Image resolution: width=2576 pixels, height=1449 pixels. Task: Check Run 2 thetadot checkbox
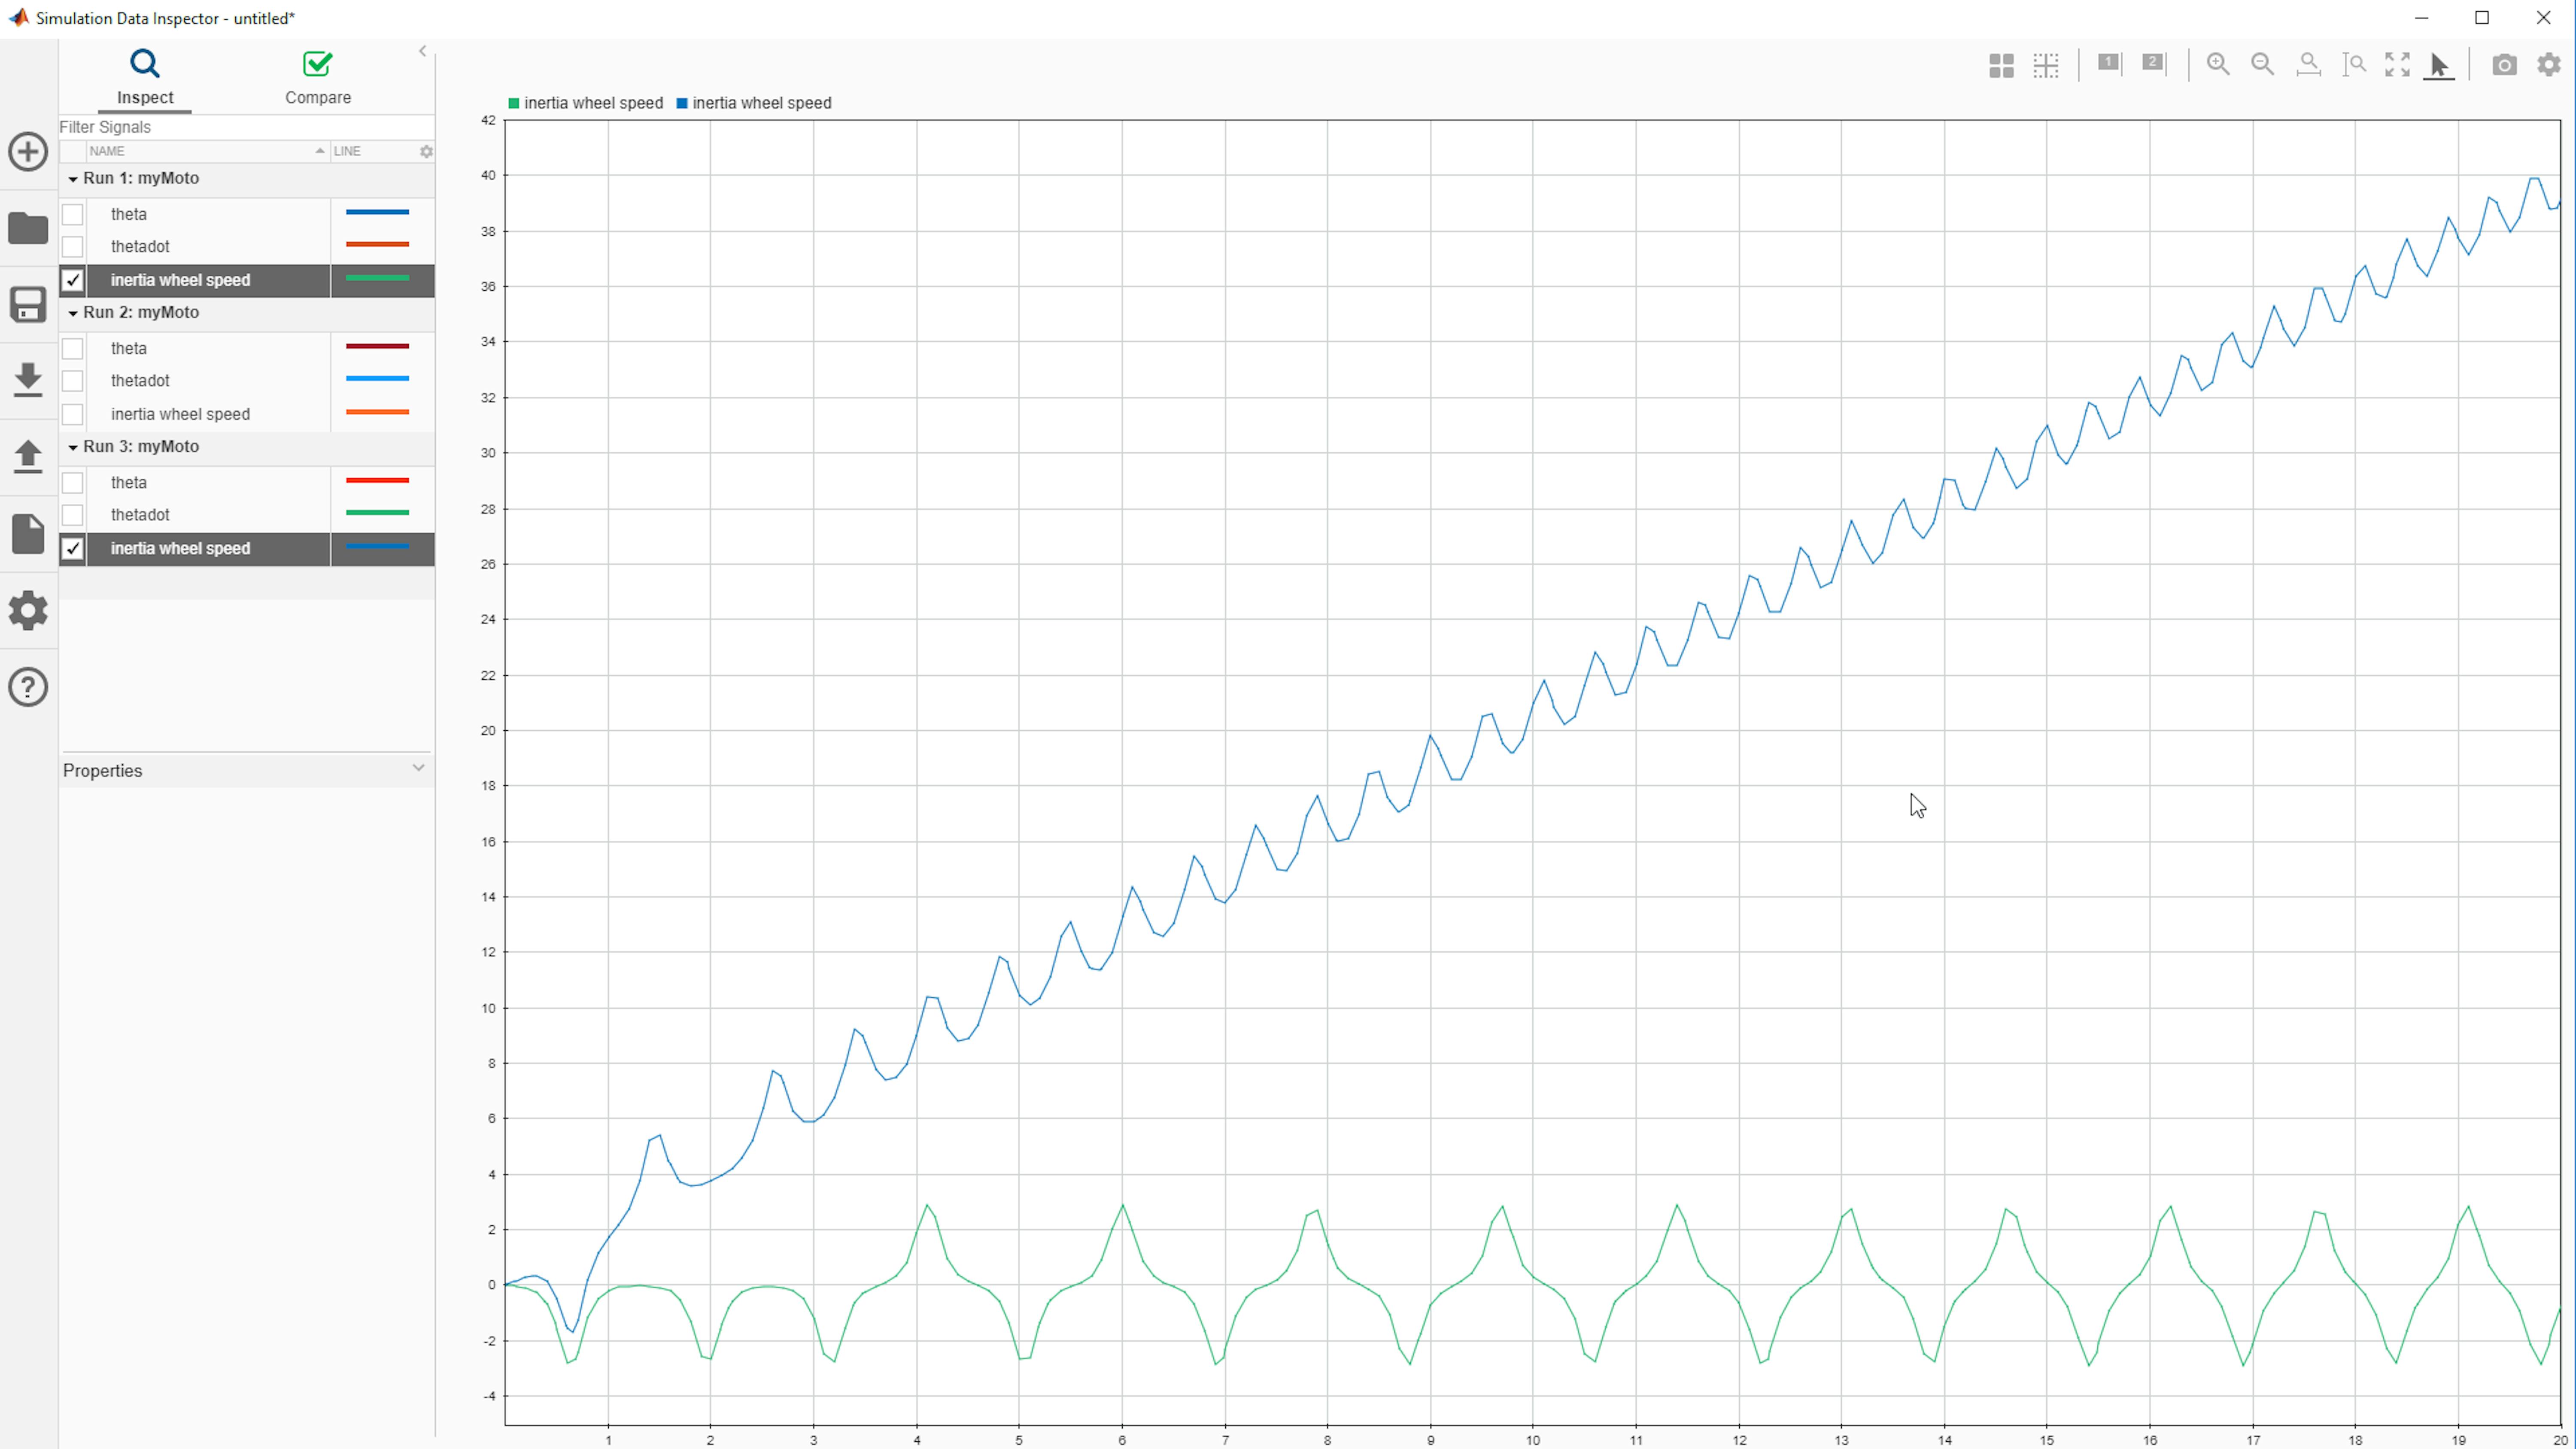point(73,380)
